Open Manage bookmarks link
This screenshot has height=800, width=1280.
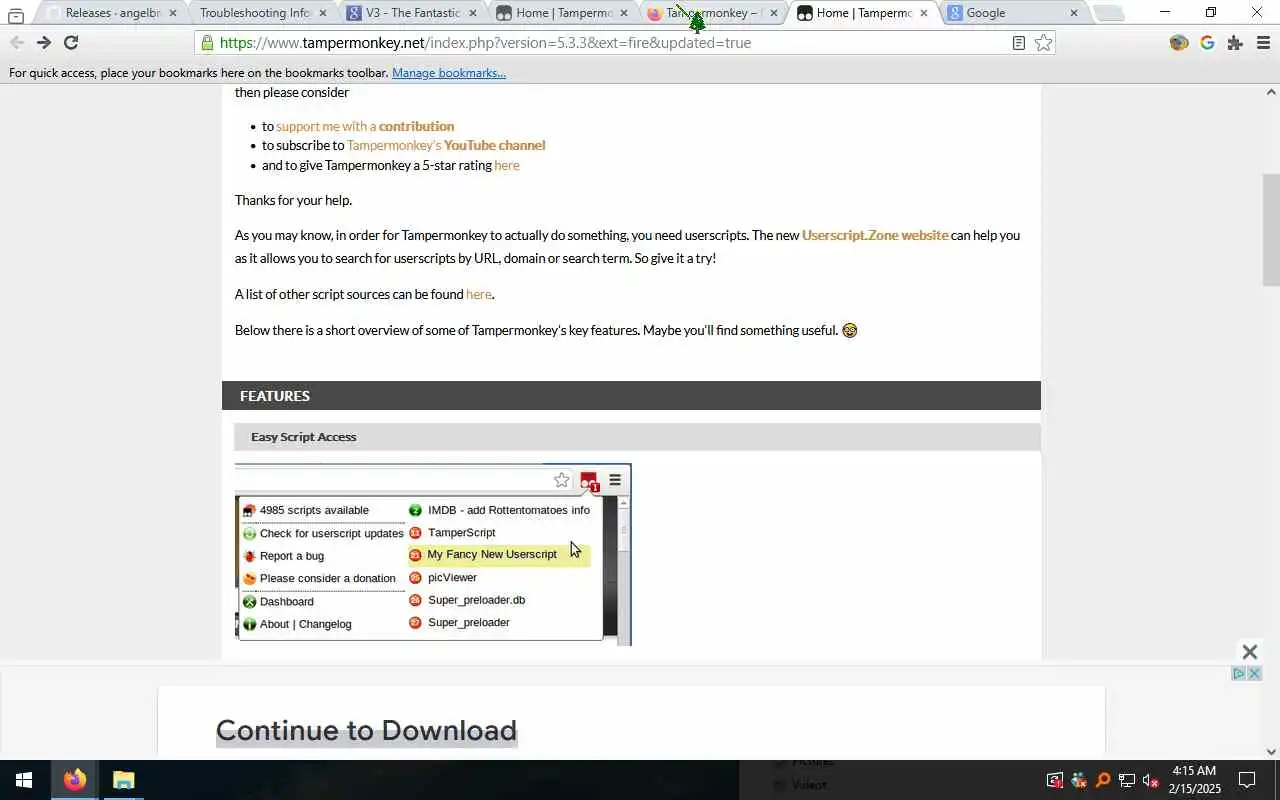point(449,73)
